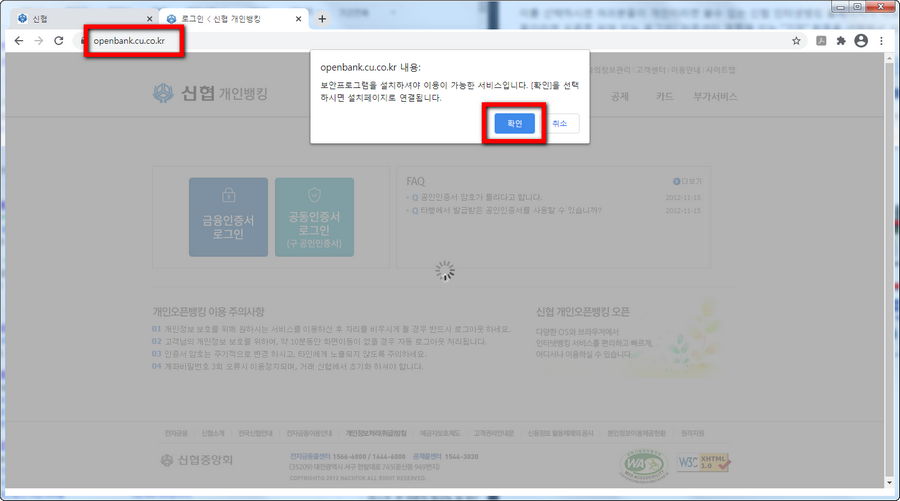The width and height of the screenshot is (900, 501).
Task: Click the 신협 개인뱅킹 logo
Action: [x=210, y=93]
